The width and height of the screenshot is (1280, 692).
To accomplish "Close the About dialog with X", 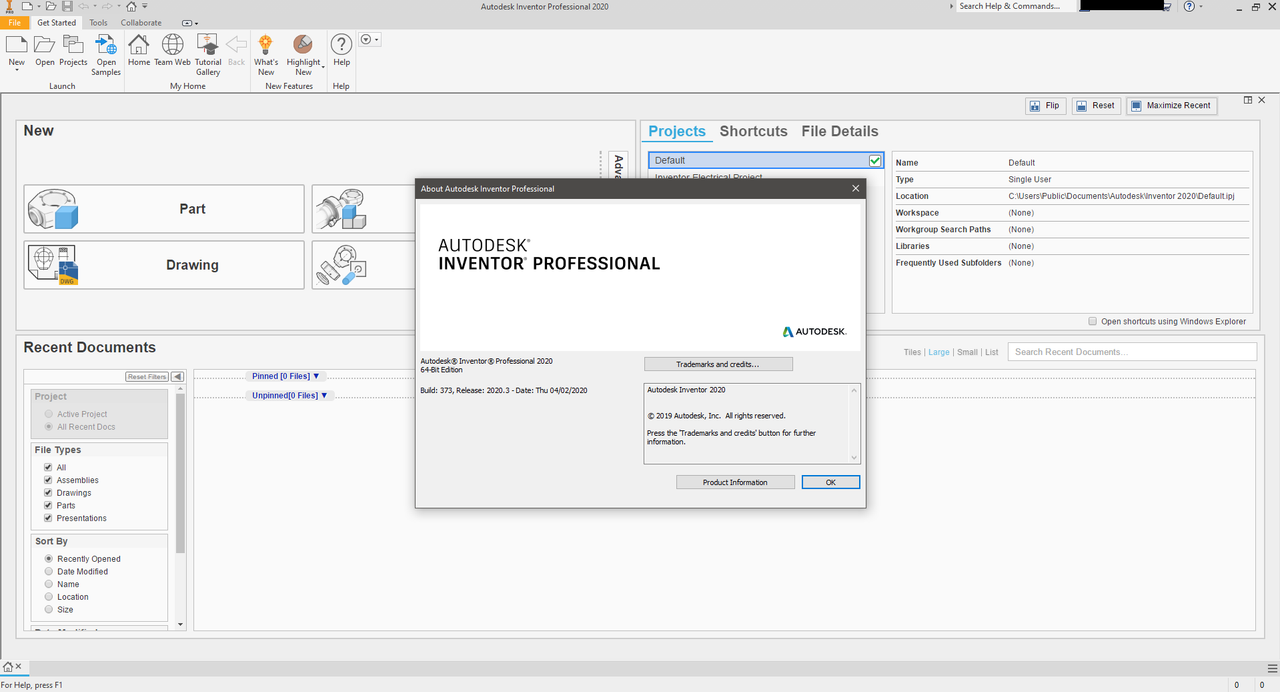I will (x=855, y=188).
